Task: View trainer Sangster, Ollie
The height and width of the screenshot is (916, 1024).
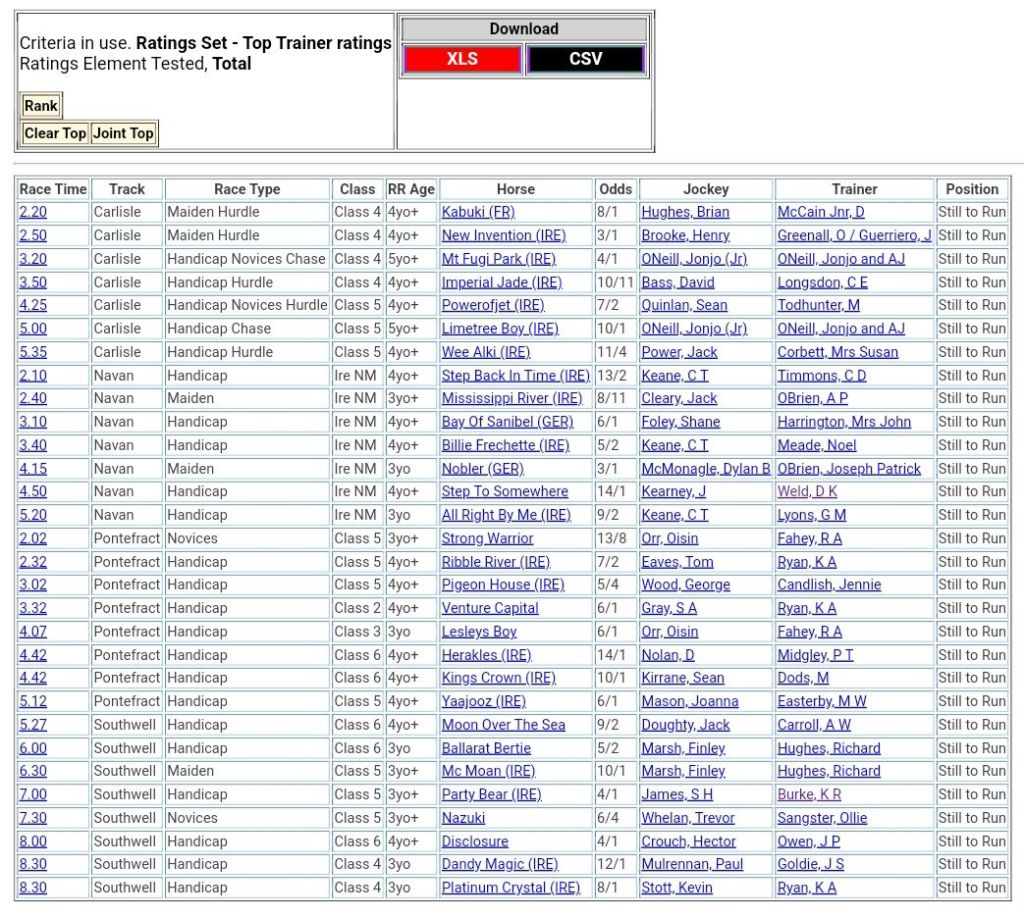Action: (x=822, y=817)
